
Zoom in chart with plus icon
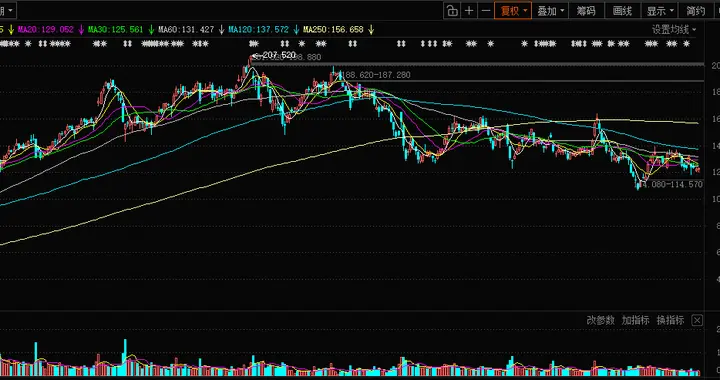coord(469,11)
